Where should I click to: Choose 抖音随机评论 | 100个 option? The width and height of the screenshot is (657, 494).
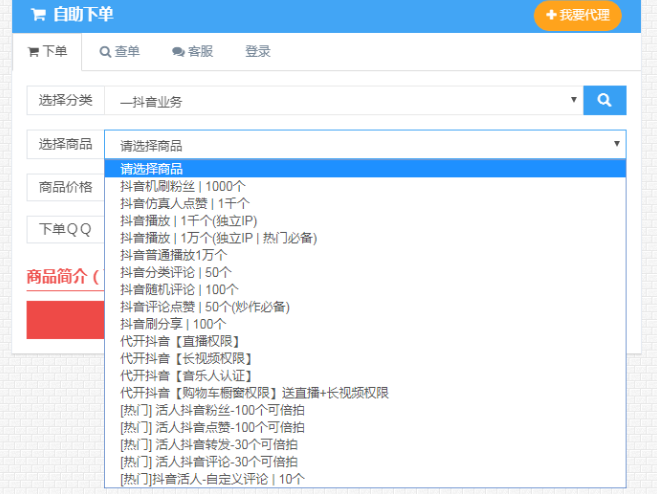click(365, 289)
